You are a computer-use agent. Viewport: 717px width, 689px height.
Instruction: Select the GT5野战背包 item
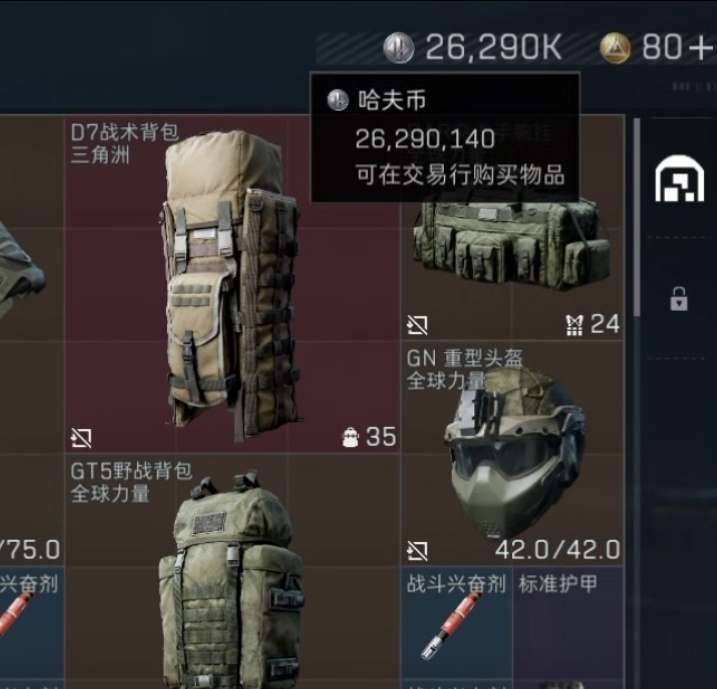coord(233,571)
